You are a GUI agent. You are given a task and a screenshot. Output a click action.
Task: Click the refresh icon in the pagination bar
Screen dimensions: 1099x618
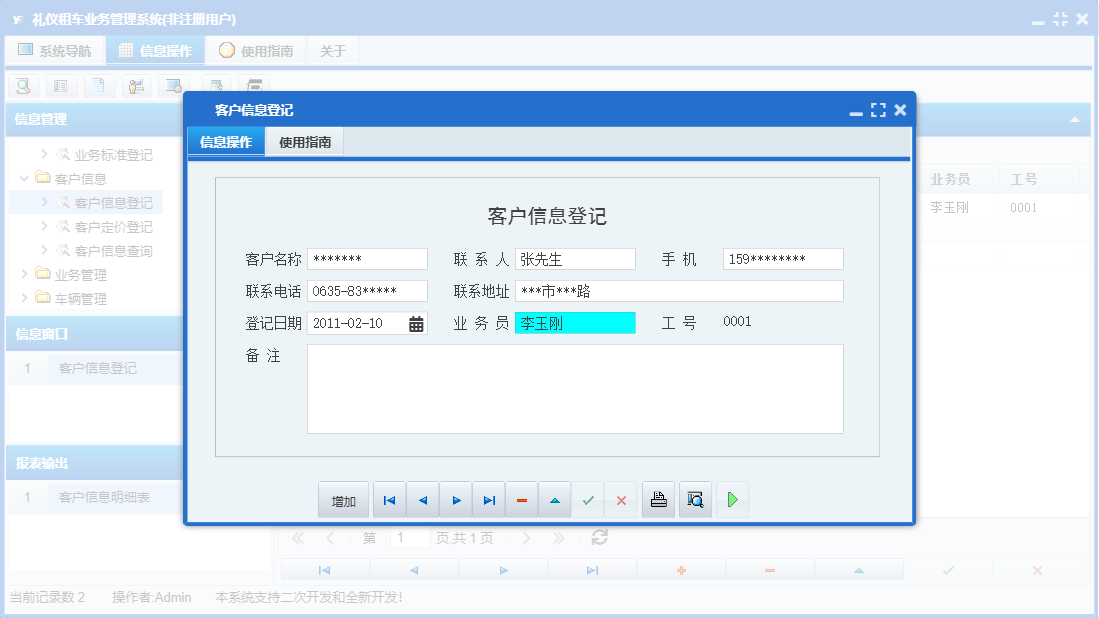click(597, 537)
